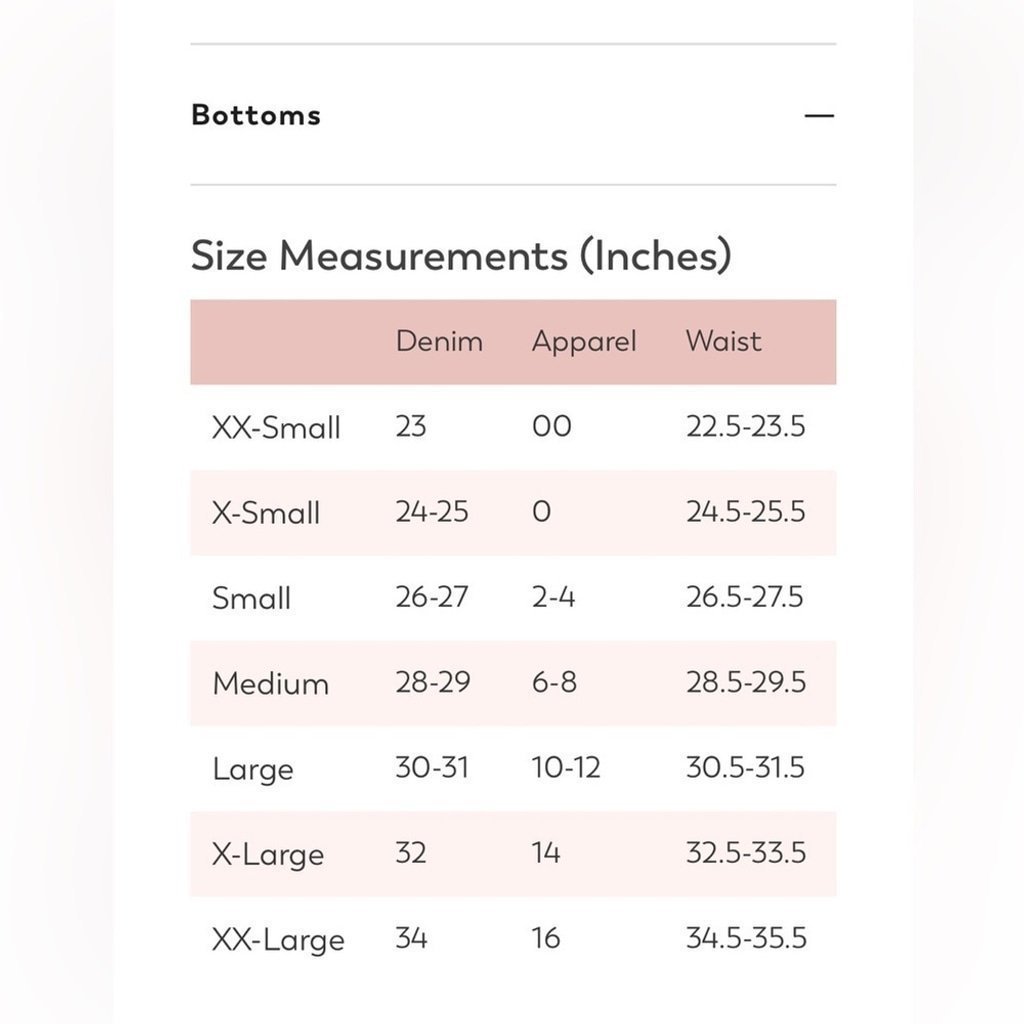Select the Size Measurements (Inches) title
1024x1024 pixels.
coord(461,255)
